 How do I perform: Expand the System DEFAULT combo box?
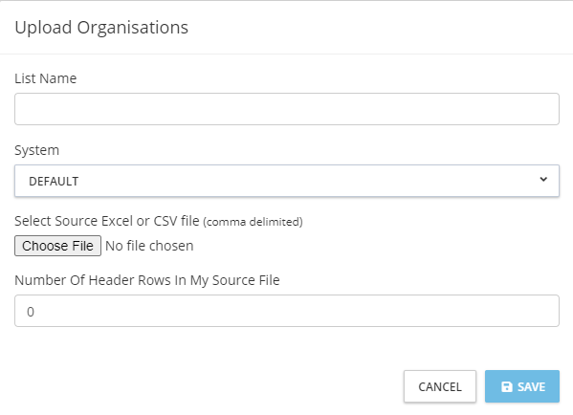(287, 181)
